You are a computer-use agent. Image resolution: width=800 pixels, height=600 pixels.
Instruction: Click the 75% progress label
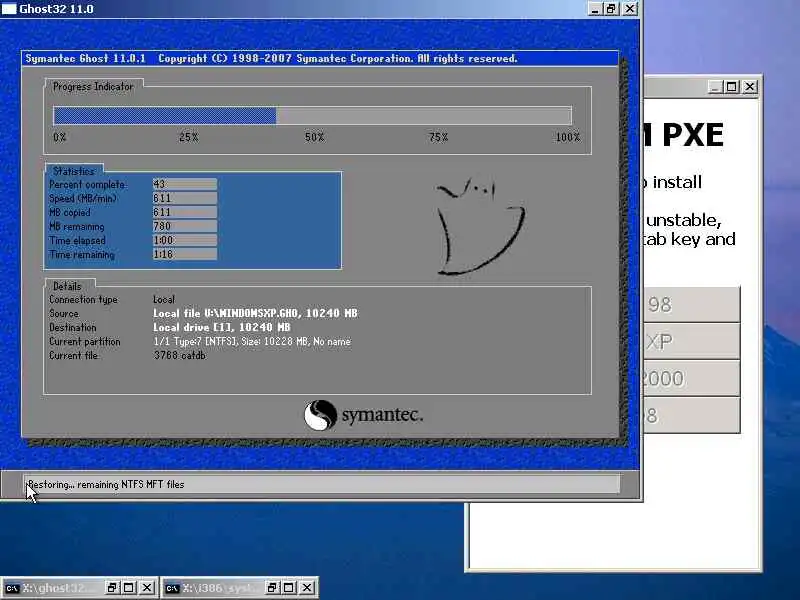[438, 137]
